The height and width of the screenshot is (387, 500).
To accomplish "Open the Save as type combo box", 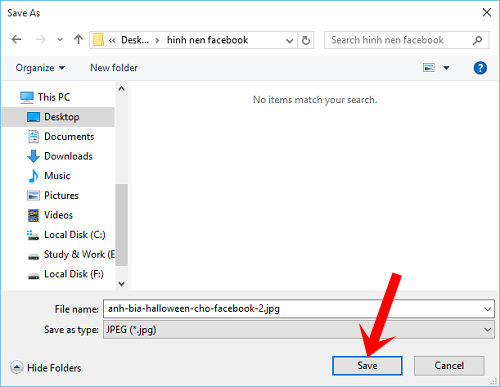I will coord(299,330).
